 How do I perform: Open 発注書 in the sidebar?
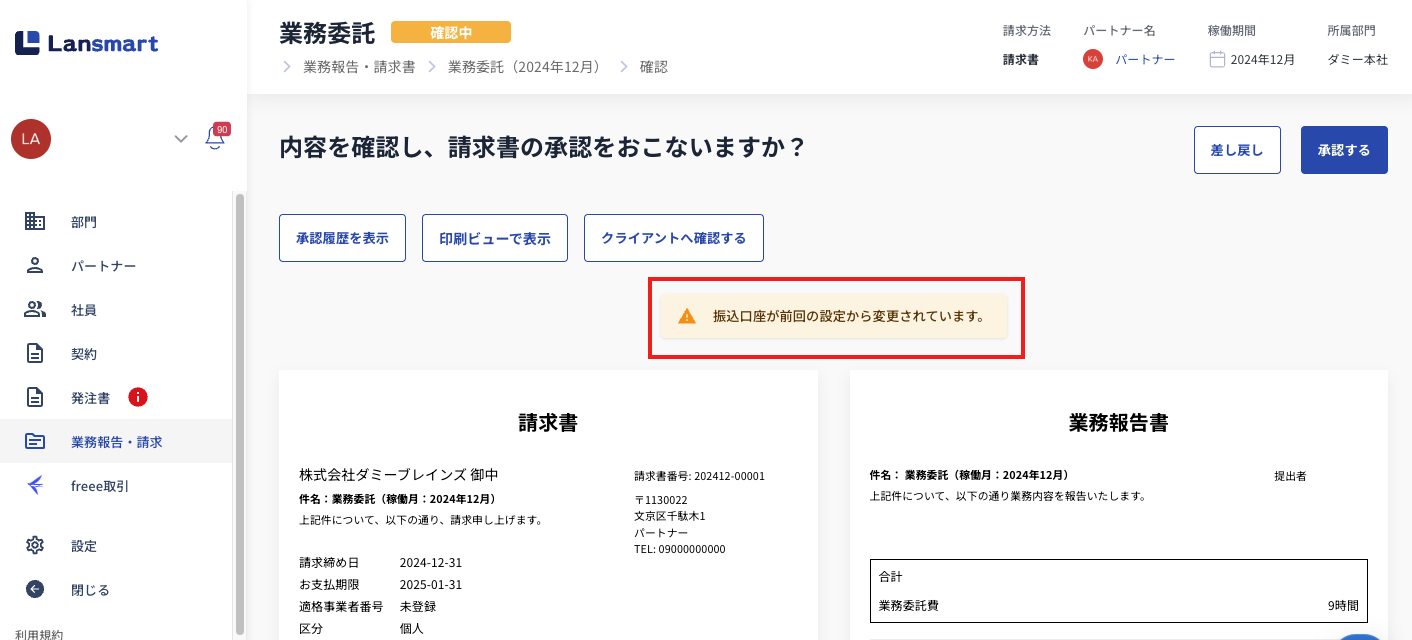coord(90,398)
